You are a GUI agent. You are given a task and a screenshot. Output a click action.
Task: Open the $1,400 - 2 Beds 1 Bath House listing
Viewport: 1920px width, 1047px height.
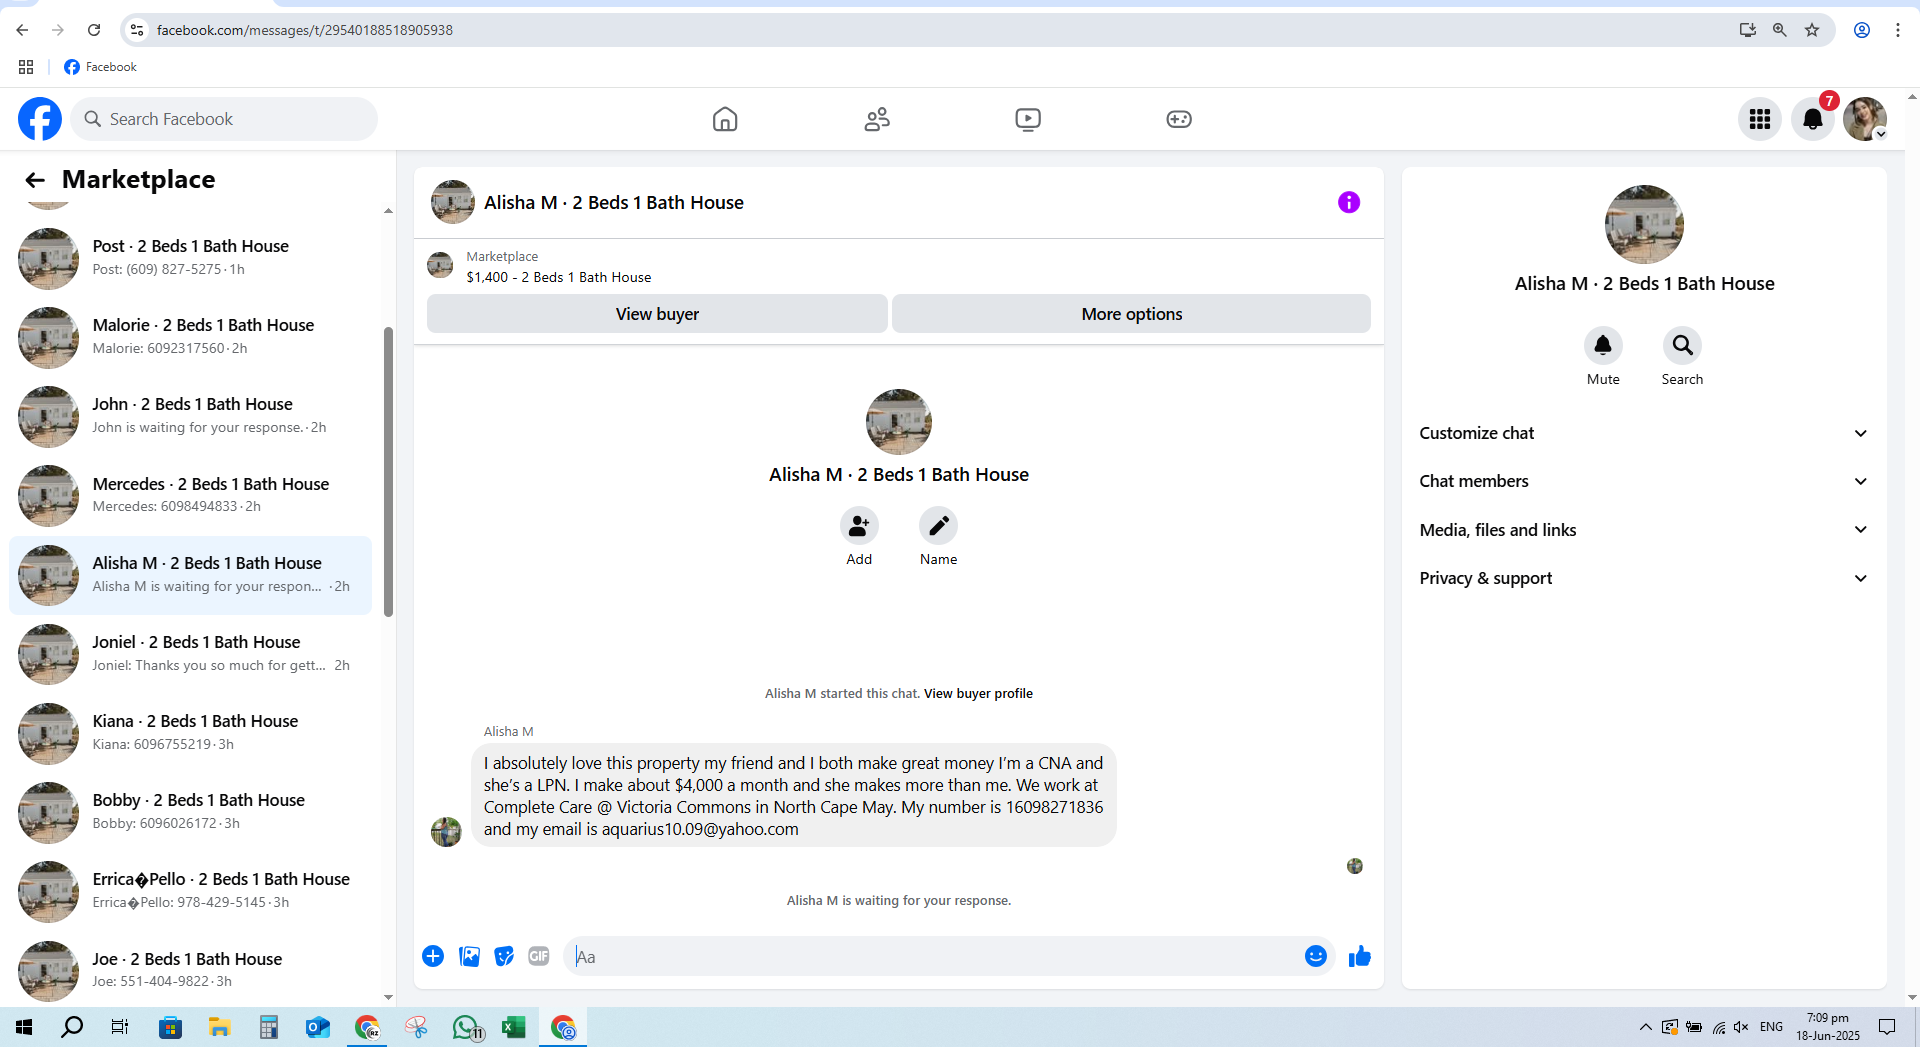click(x=558, y=278)
